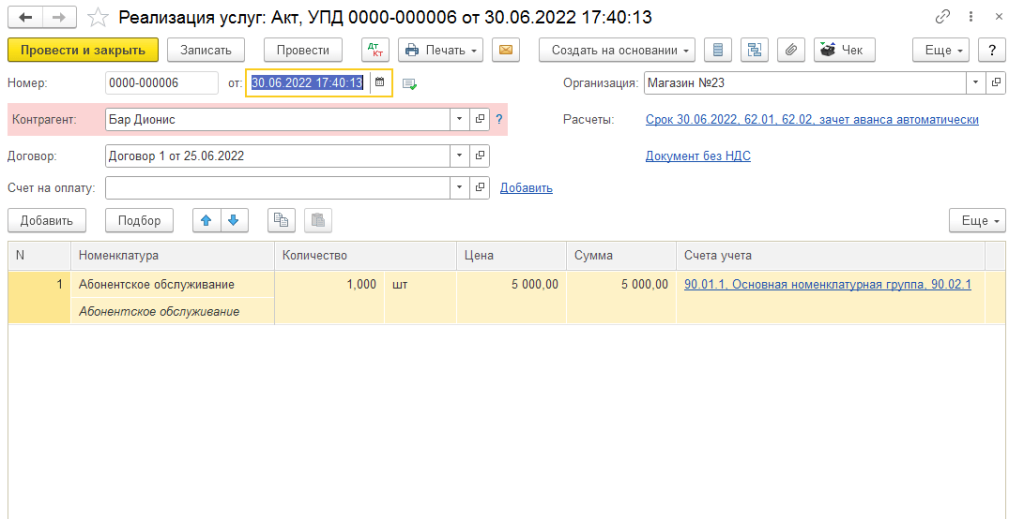Select unit cell шт

(420, 285)
